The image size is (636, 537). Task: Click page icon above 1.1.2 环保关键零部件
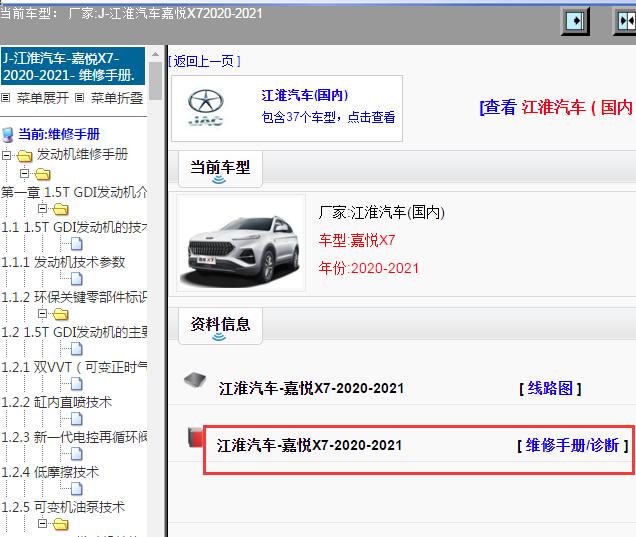(x=76, y=279)
